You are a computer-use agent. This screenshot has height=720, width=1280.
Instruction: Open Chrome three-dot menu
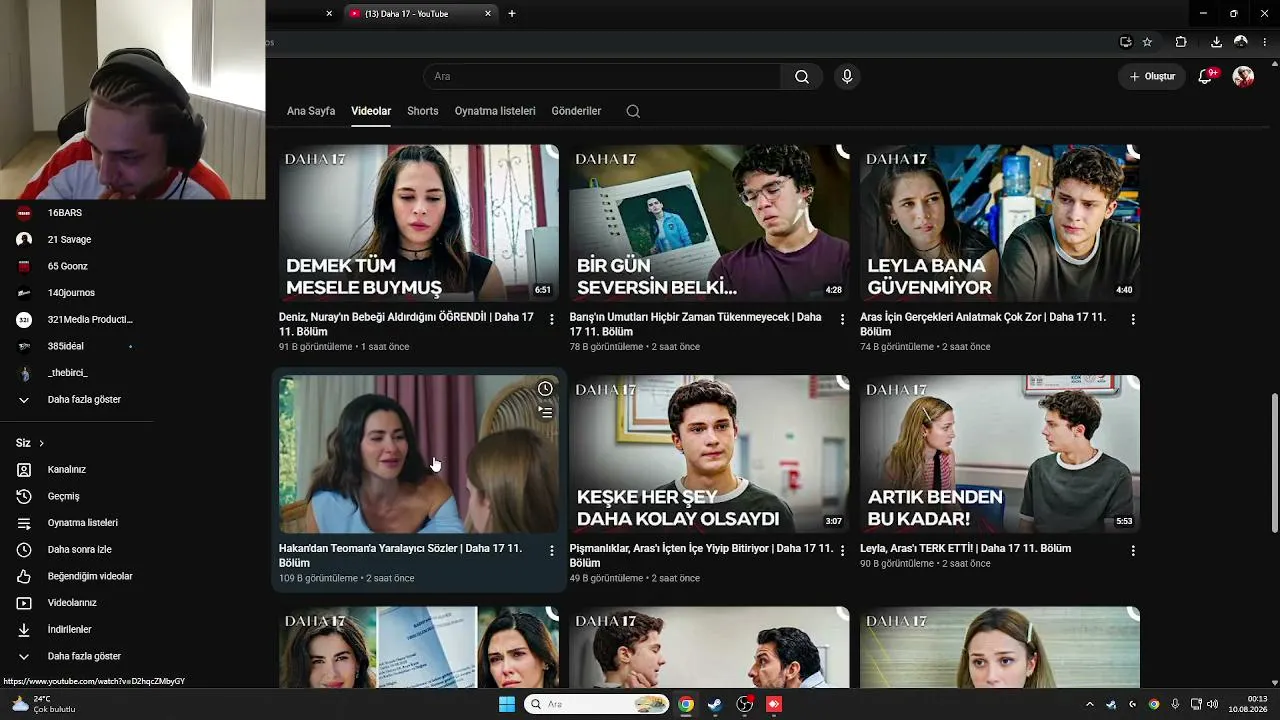pos(1266,42)
